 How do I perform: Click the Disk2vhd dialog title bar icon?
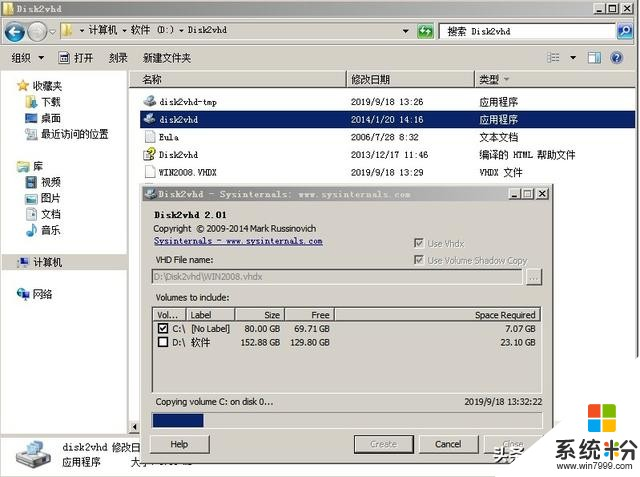coord(151,193)
